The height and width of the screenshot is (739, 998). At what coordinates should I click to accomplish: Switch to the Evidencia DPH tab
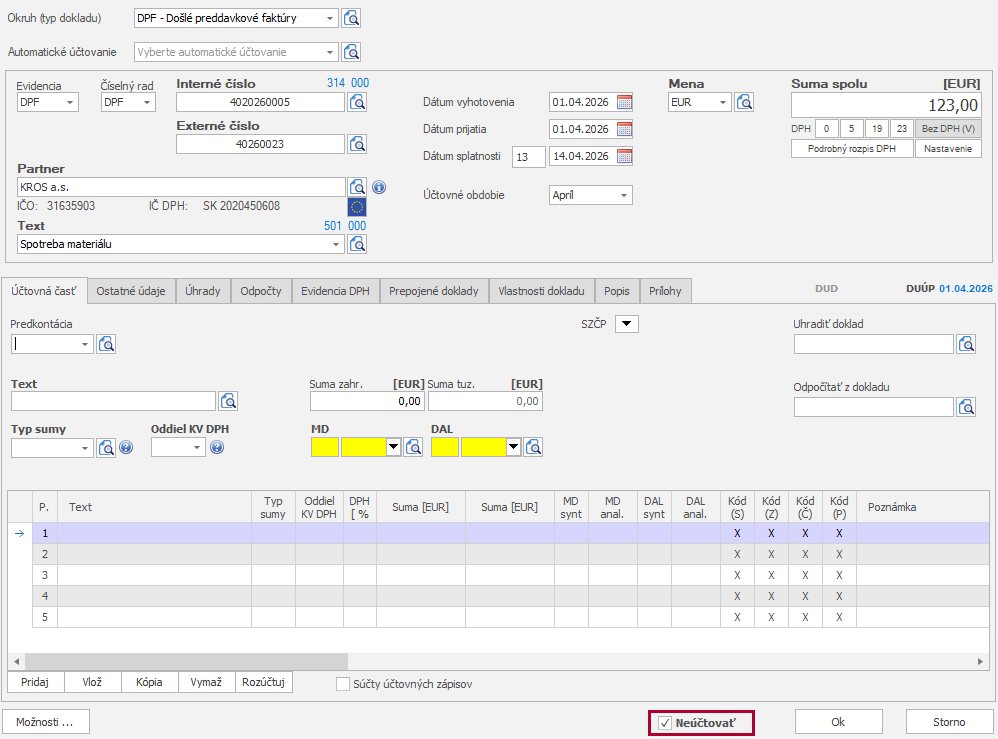pos(335,291)
